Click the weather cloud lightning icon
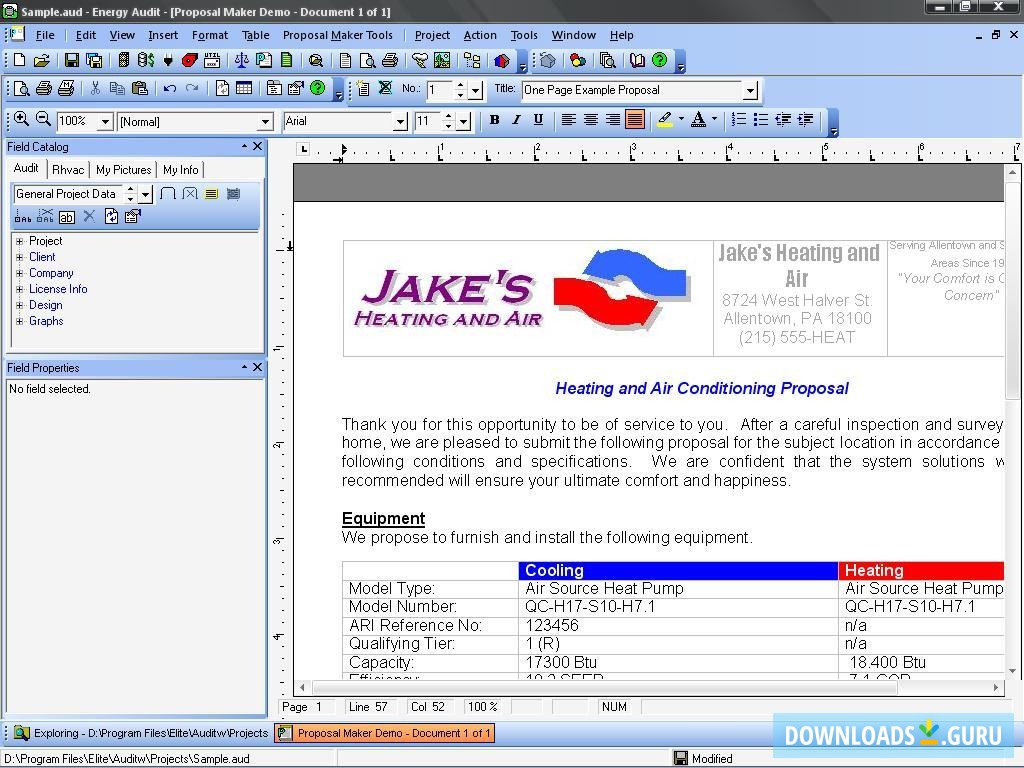The image size is (1024, 768). click(x=419, y=61)
